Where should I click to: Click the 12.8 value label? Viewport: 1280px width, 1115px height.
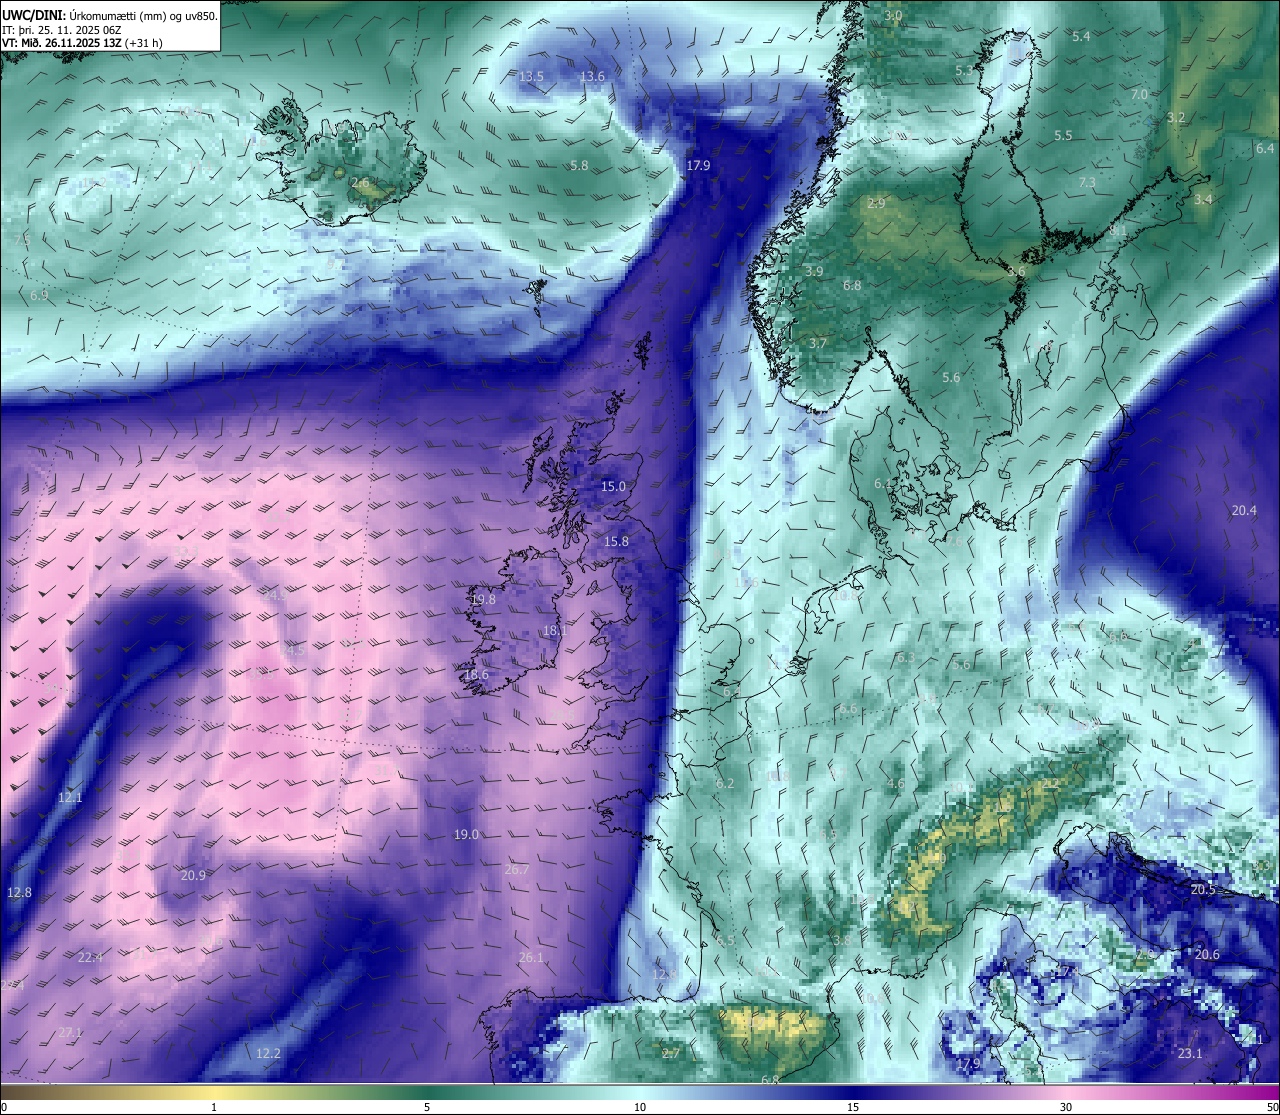tap(19, 892)
